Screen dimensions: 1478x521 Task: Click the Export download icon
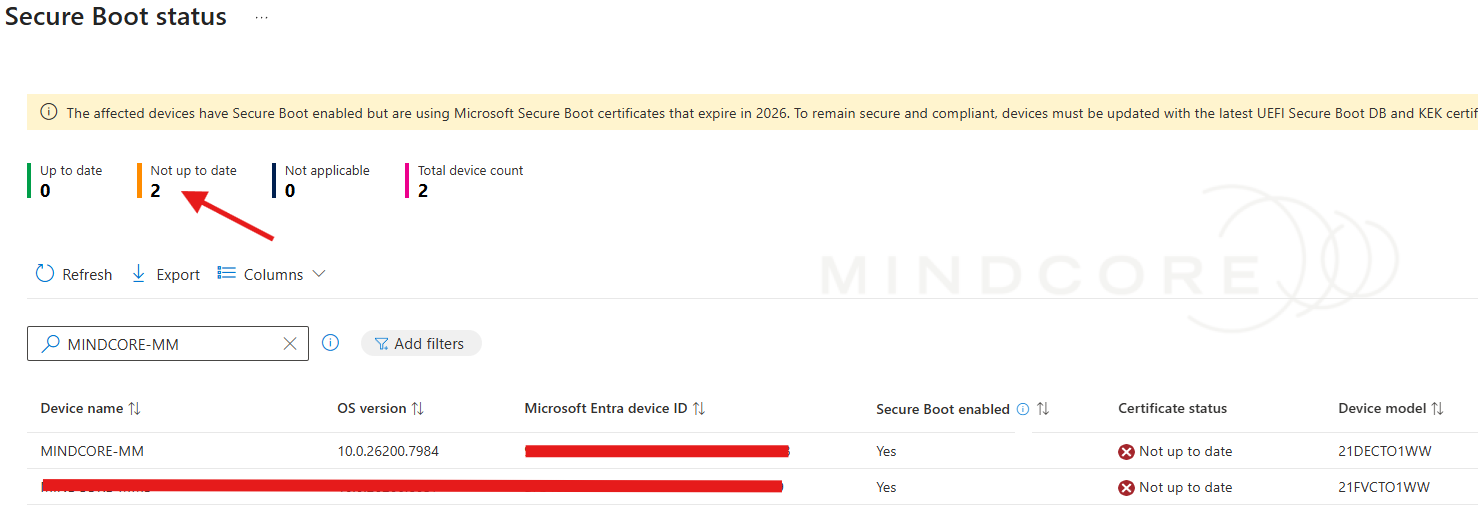pyautogui.click(x=139, y=274)
